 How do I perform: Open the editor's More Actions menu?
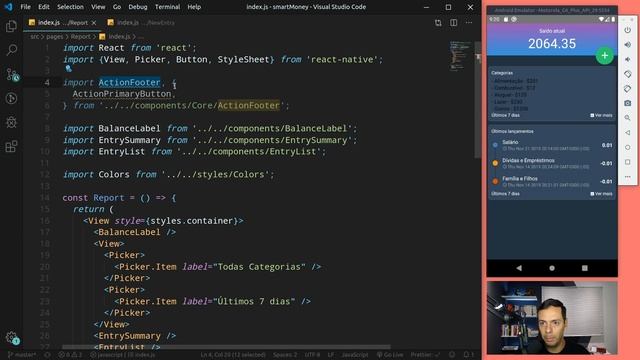tap(469, 23)
